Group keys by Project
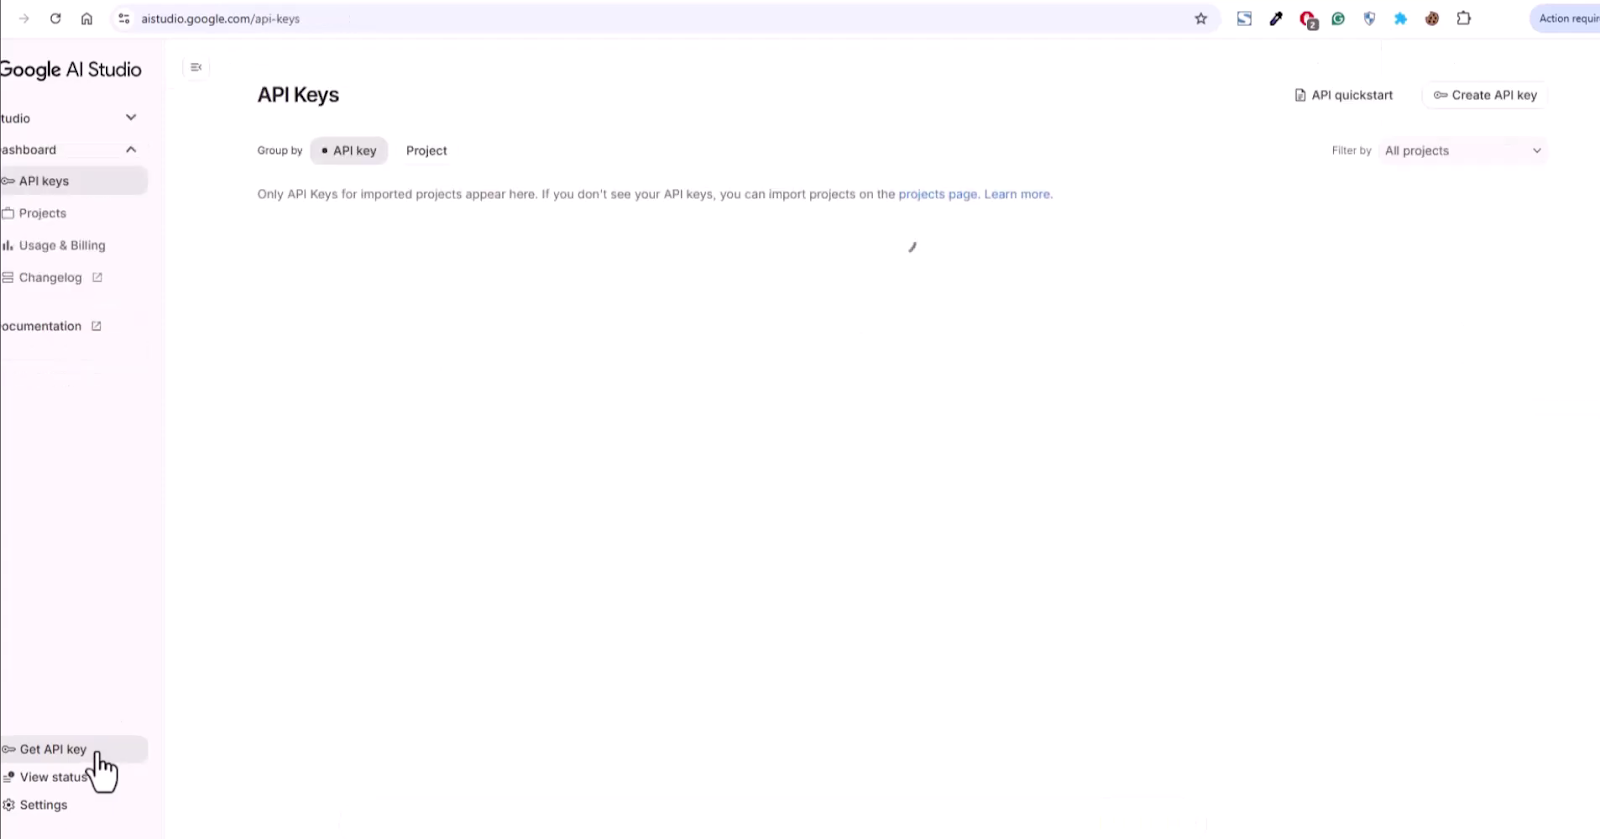 (x=426, y=151)
